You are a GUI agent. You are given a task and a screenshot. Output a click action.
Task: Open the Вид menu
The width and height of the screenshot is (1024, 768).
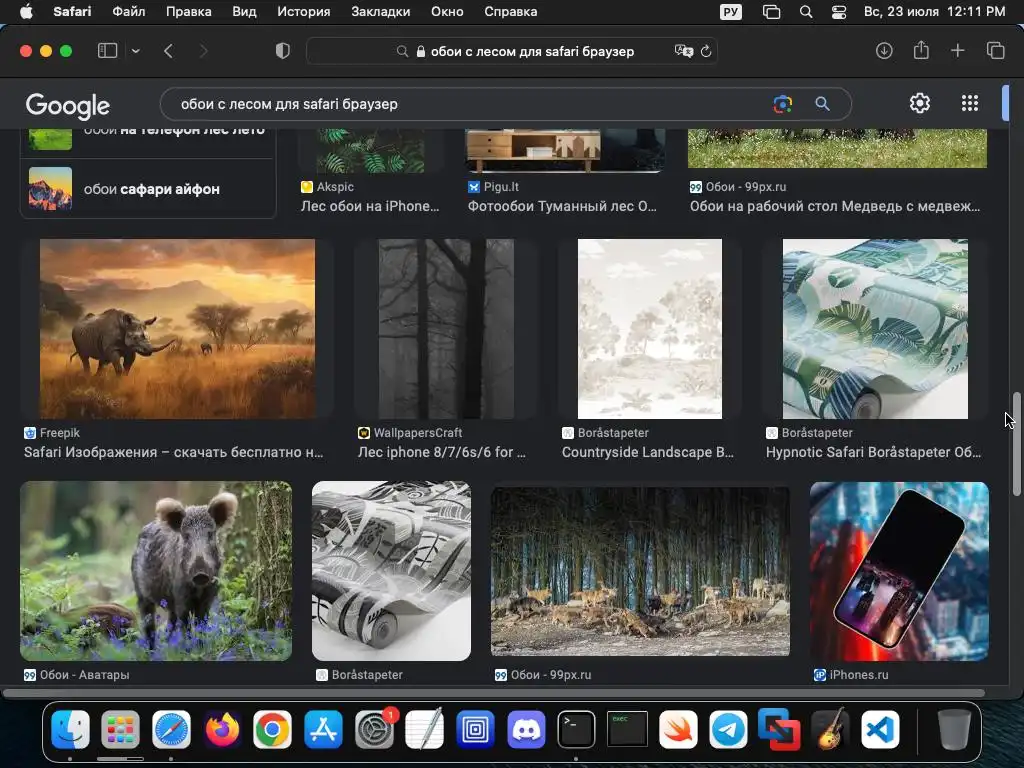pyautogui.click(x=244, y=12)
